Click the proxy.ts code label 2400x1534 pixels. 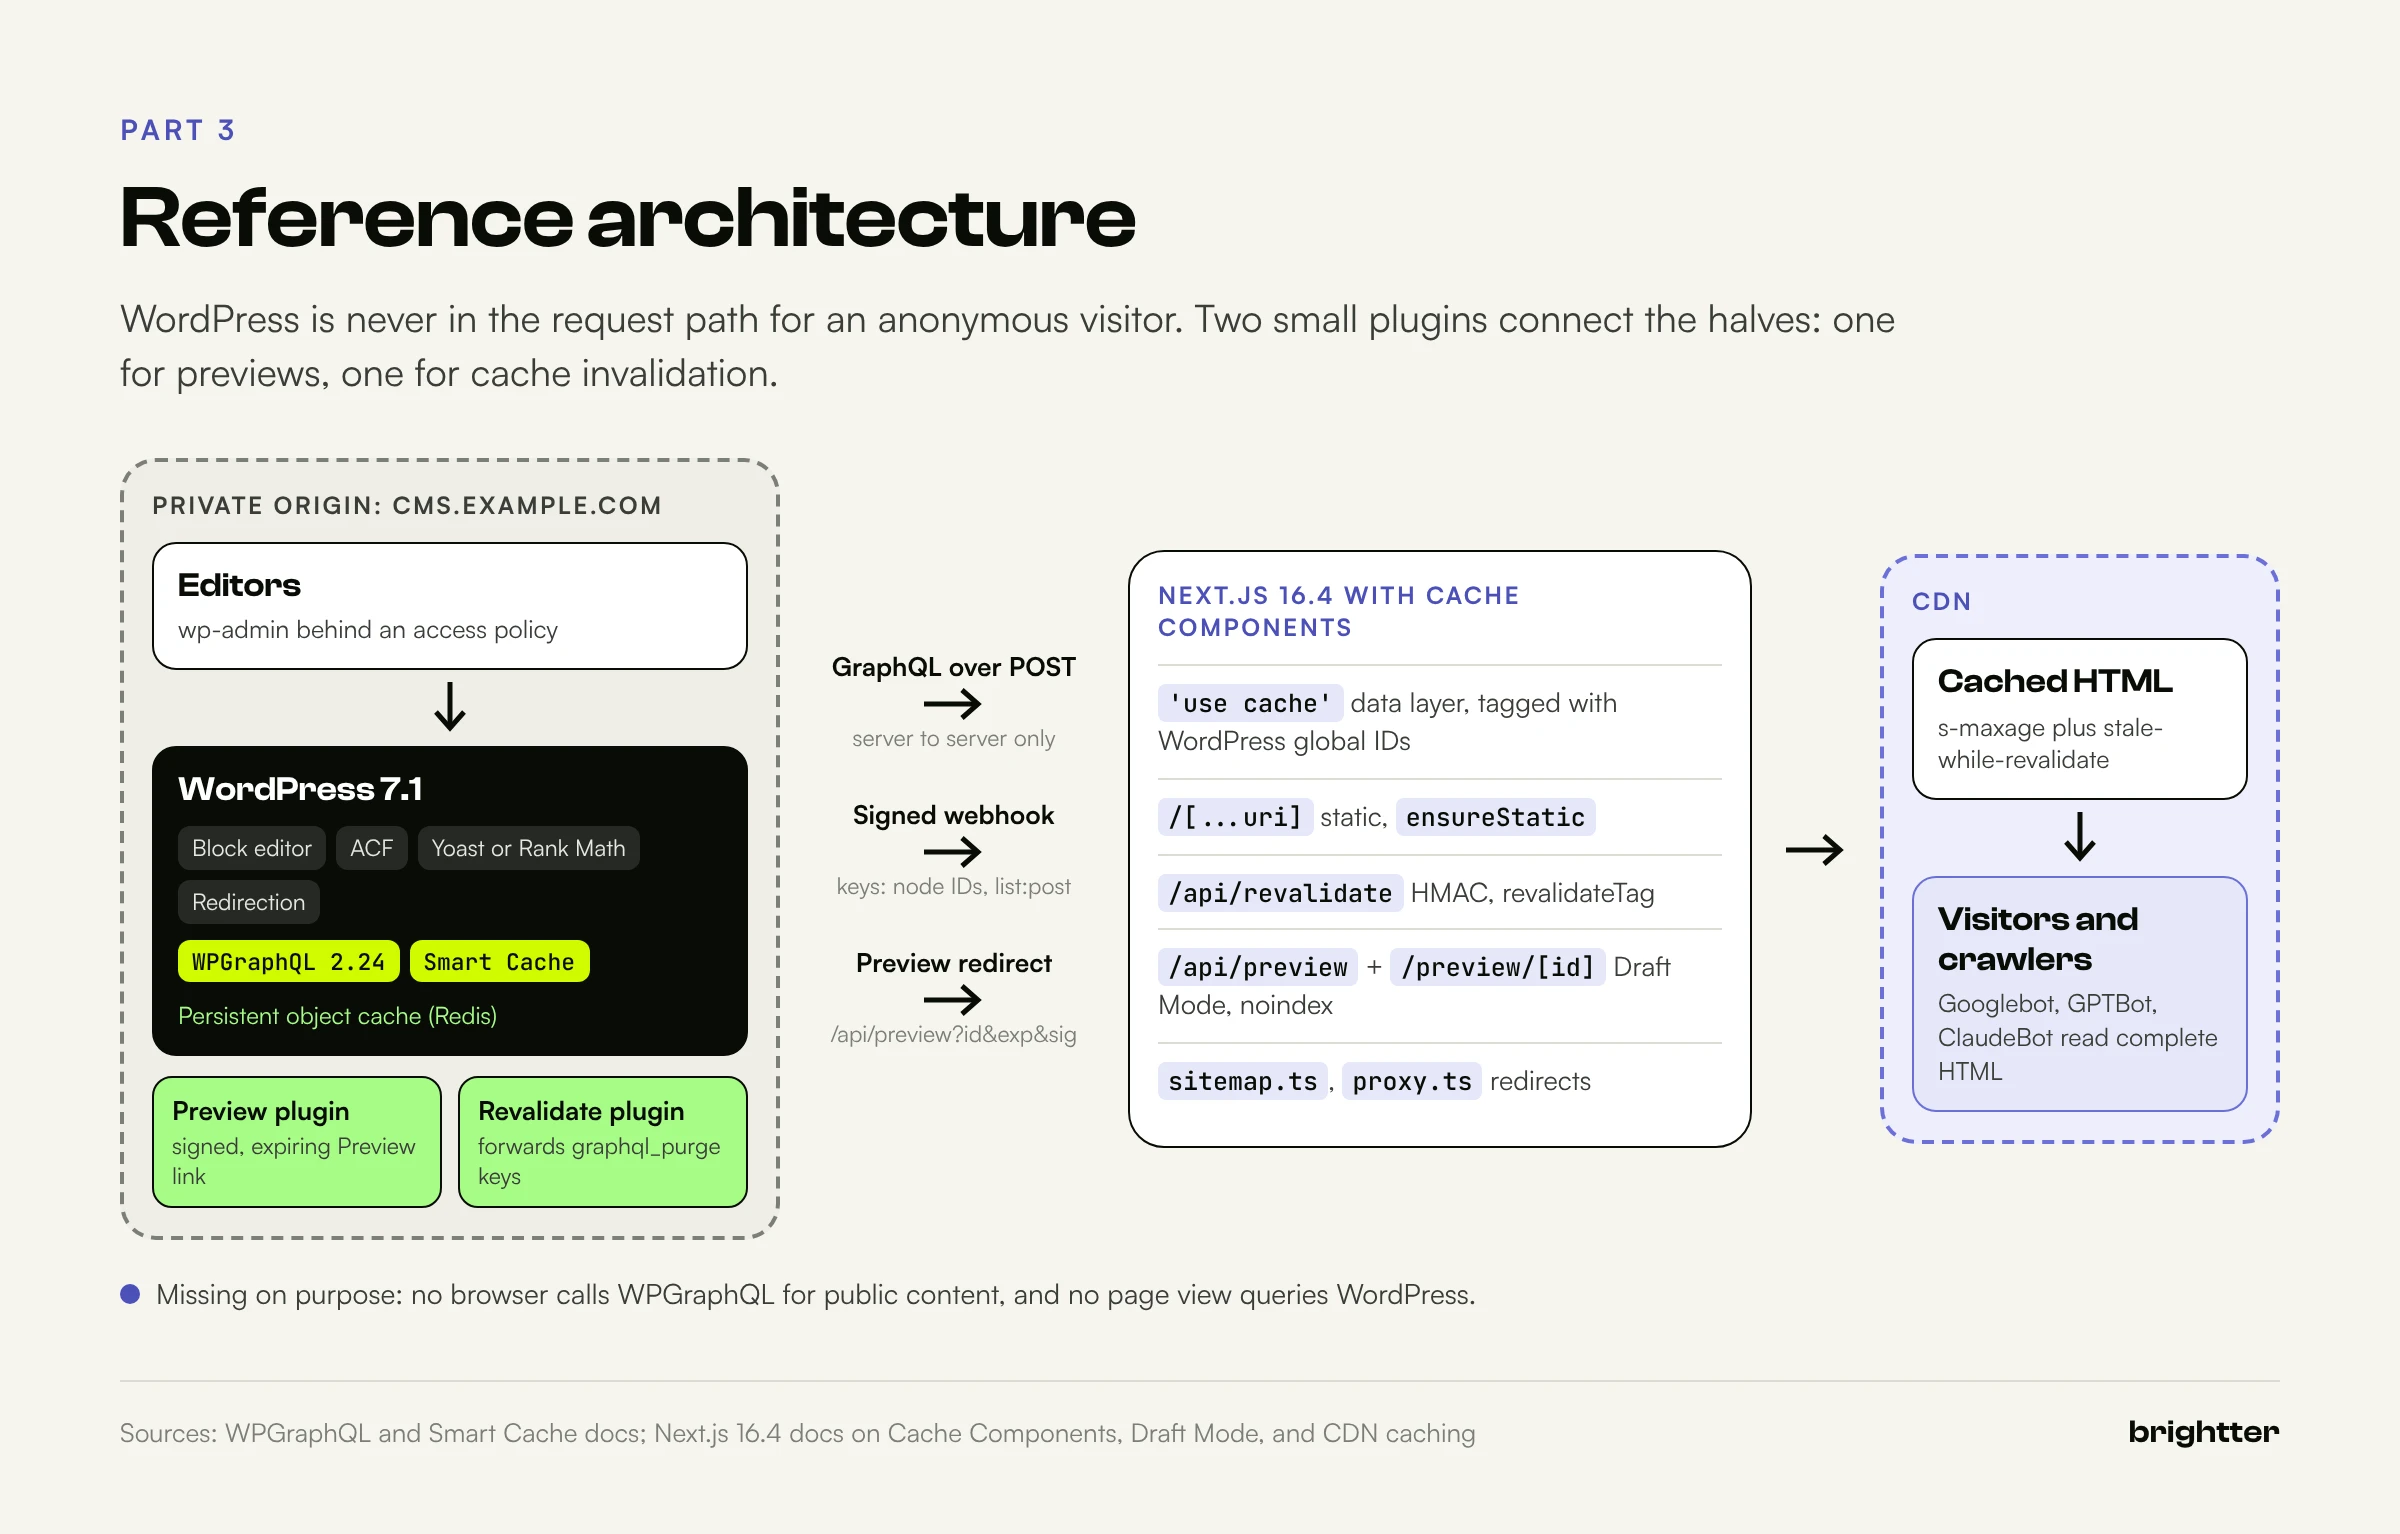1412,1081
